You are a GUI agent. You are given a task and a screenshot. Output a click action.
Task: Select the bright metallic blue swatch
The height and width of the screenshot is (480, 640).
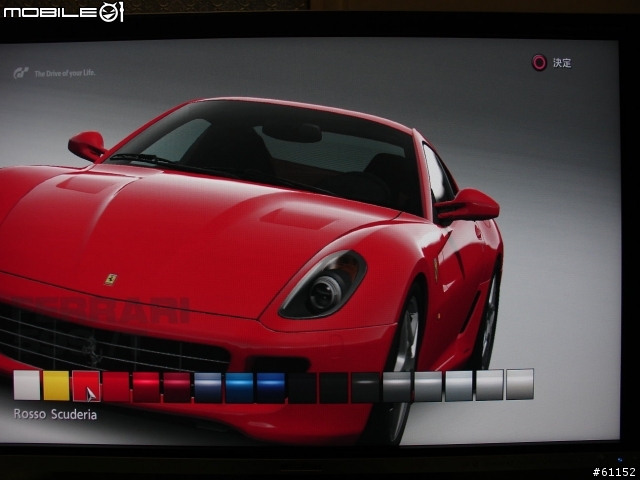pyautogui.click(x=239, y=388)
